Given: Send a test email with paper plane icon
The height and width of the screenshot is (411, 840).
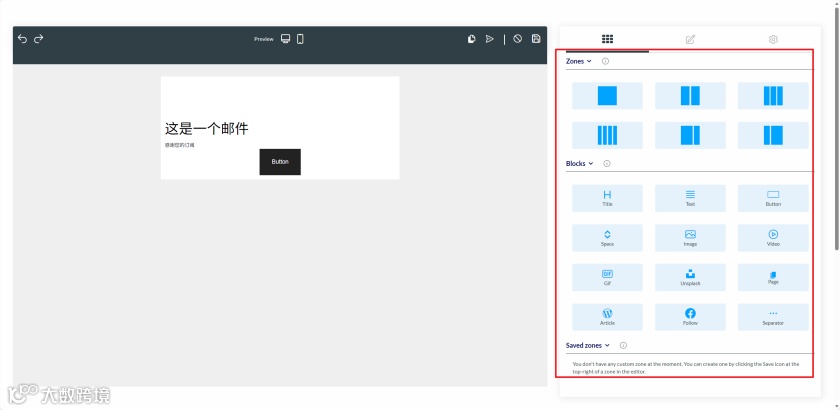Looking at the screenshot, I should [x=489, y=39].
